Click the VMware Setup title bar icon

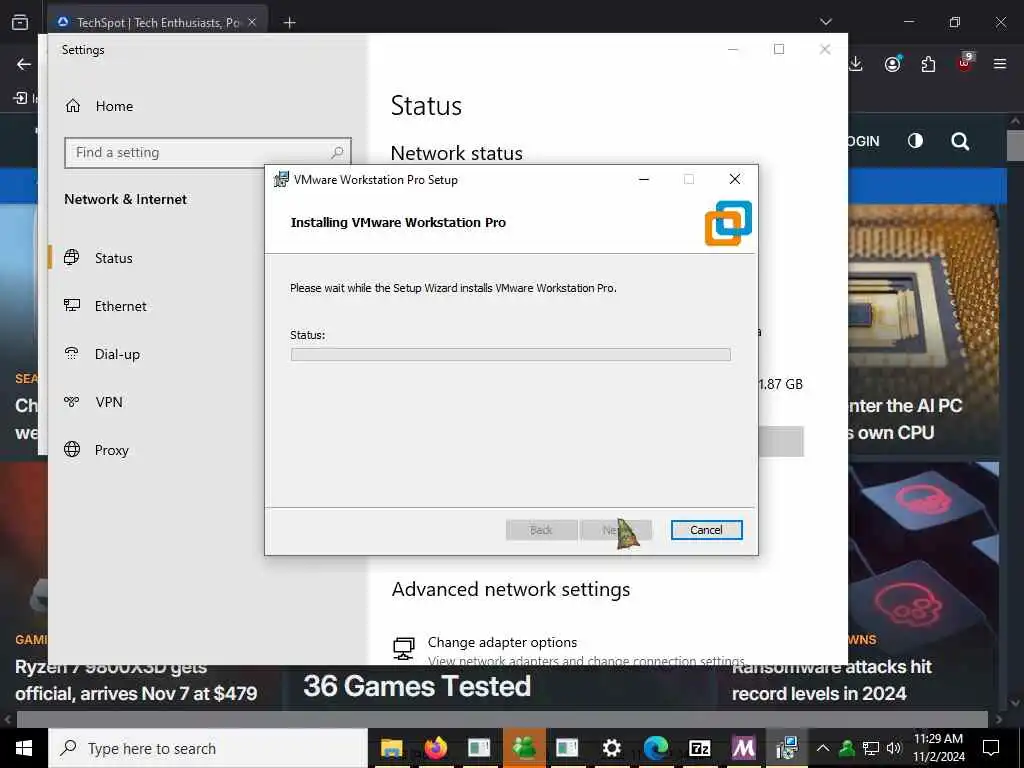click(281, 179)
